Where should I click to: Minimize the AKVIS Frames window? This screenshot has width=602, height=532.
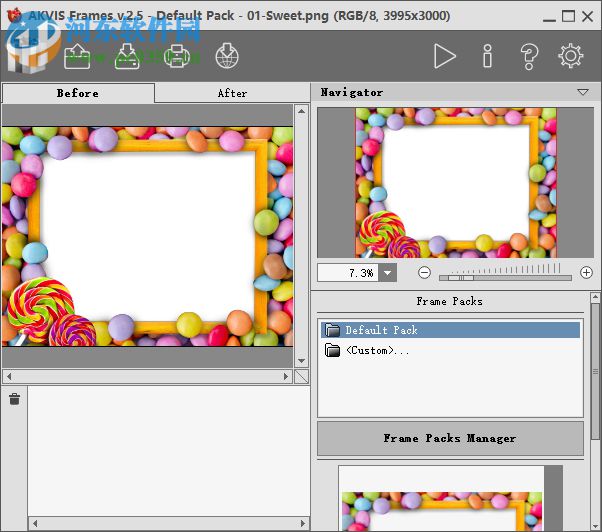click(x=549, y=18)
